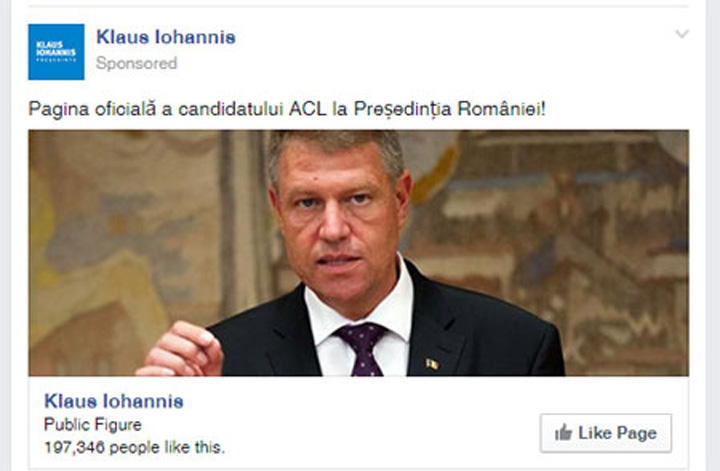Click Președinția României in the post text
Viewport: 720px width, 471px height.
point(450,109)
